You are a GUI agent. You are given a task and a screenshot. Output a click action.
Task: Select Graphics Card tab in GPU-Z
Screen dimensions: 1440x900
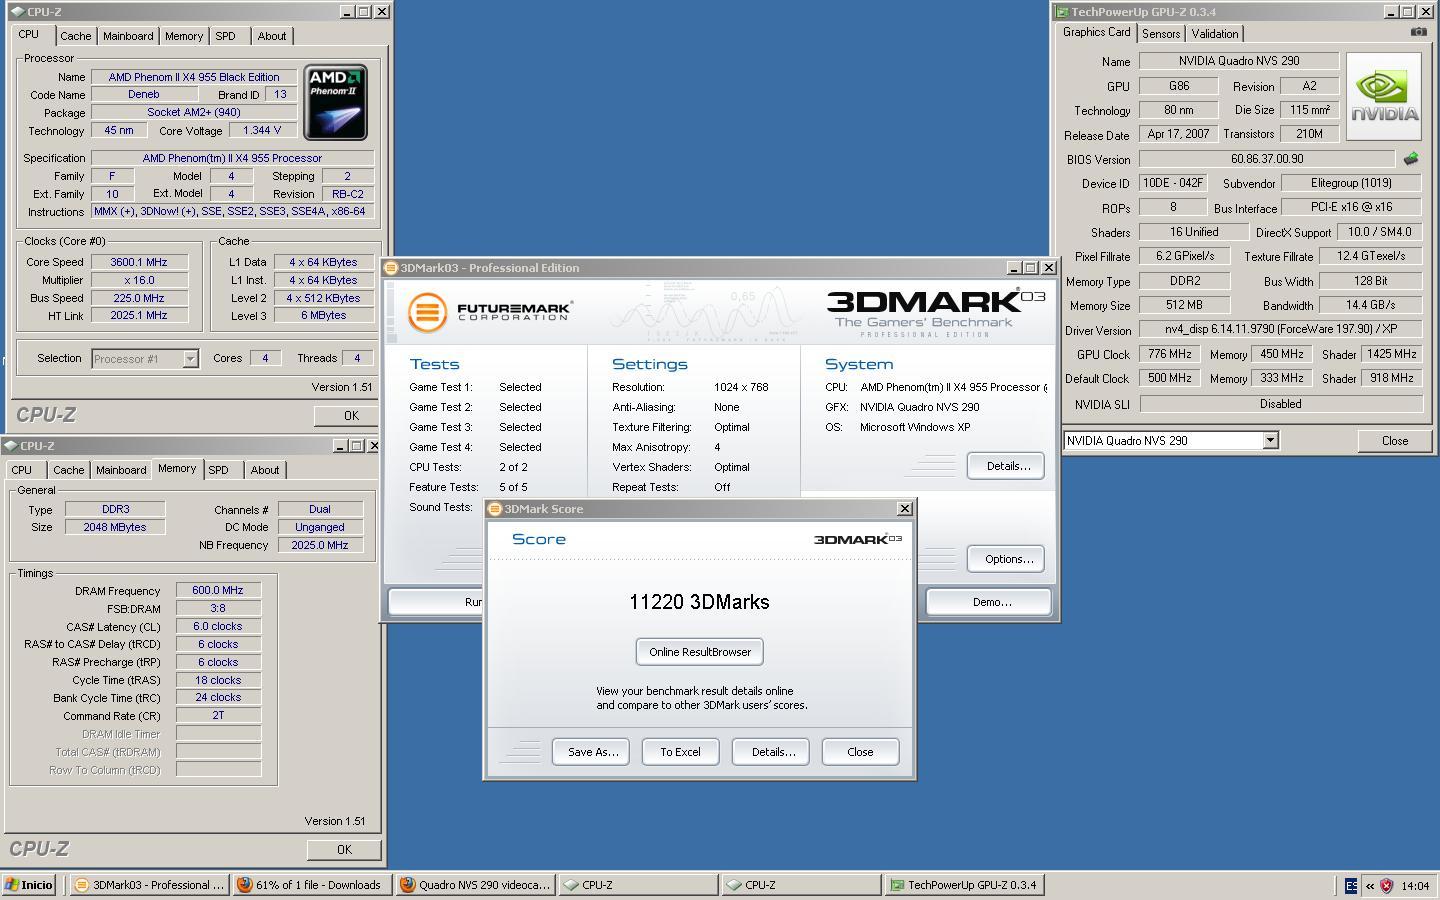[x=1096, y=32]
